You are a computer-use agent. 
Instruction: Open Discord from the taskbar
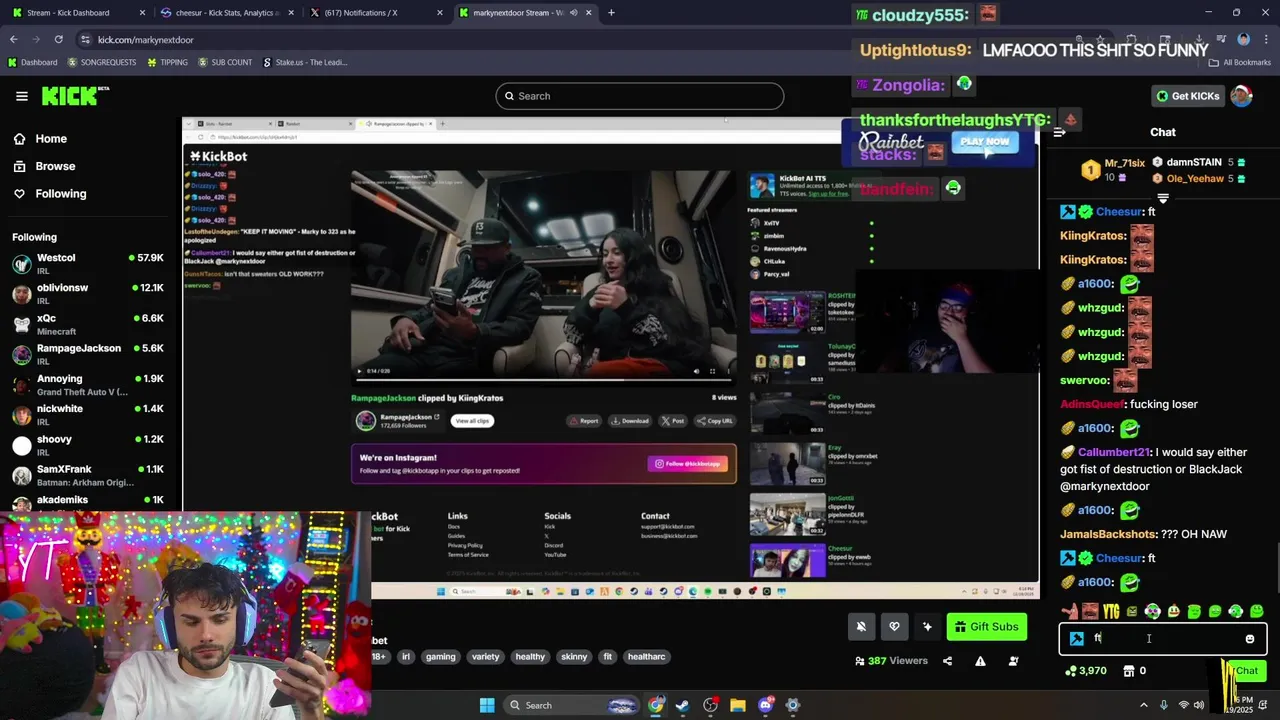765,705
